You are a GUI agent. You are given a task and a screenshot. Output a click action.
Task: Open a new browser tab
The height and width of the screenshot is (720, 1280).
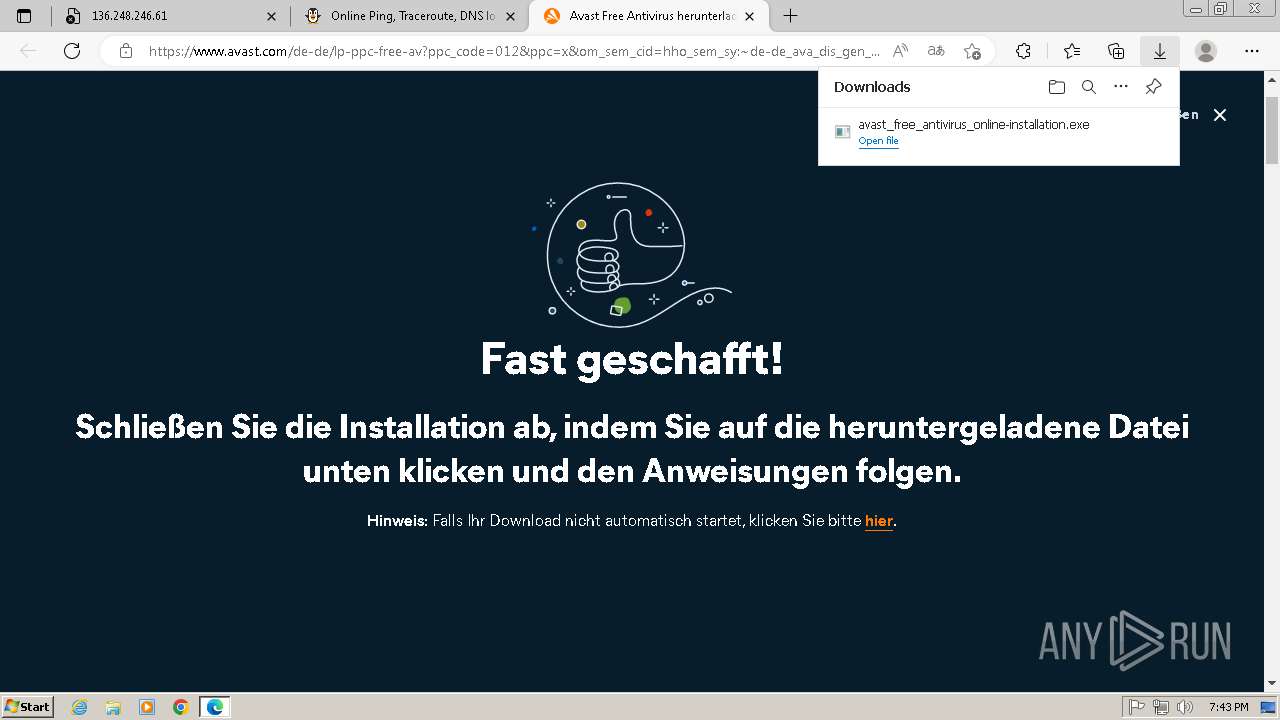790,16
